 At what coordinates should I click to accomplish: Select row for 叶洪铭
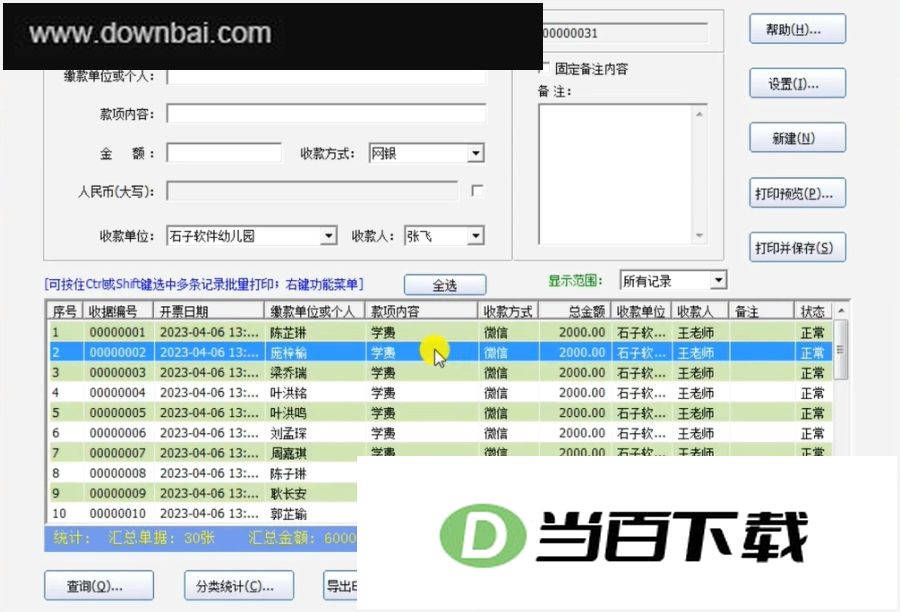tap(440, 393)
